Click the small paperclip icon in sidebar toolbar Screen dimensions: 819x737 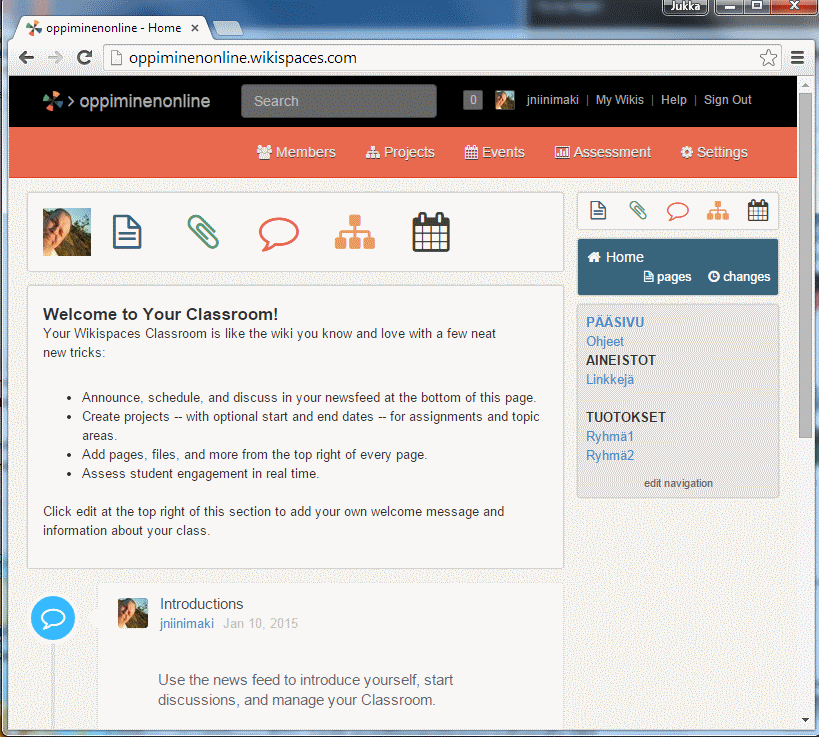(x=638, y=210)
